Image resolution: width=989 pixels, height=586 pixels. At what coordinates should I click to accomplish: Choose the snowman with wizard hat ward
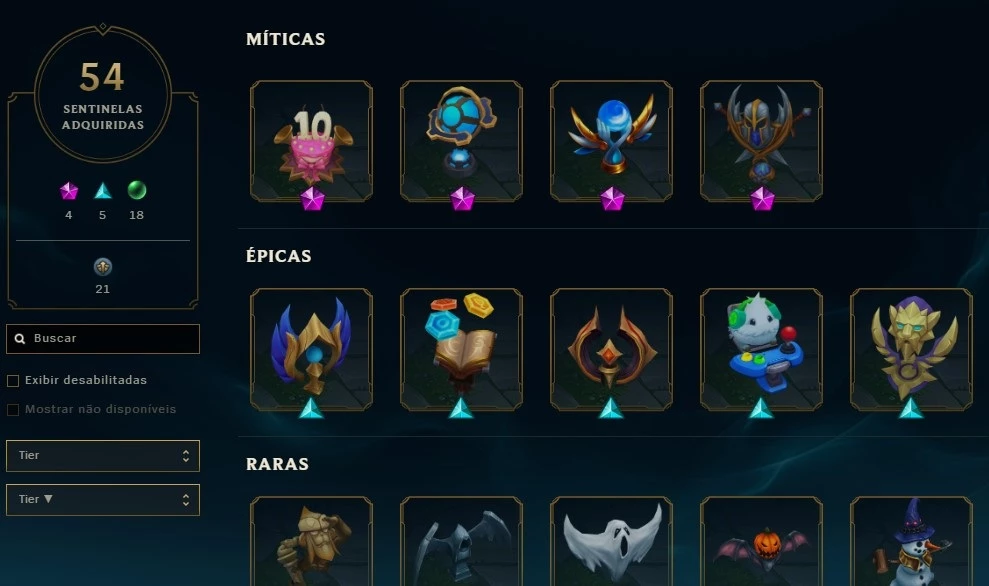911,541
